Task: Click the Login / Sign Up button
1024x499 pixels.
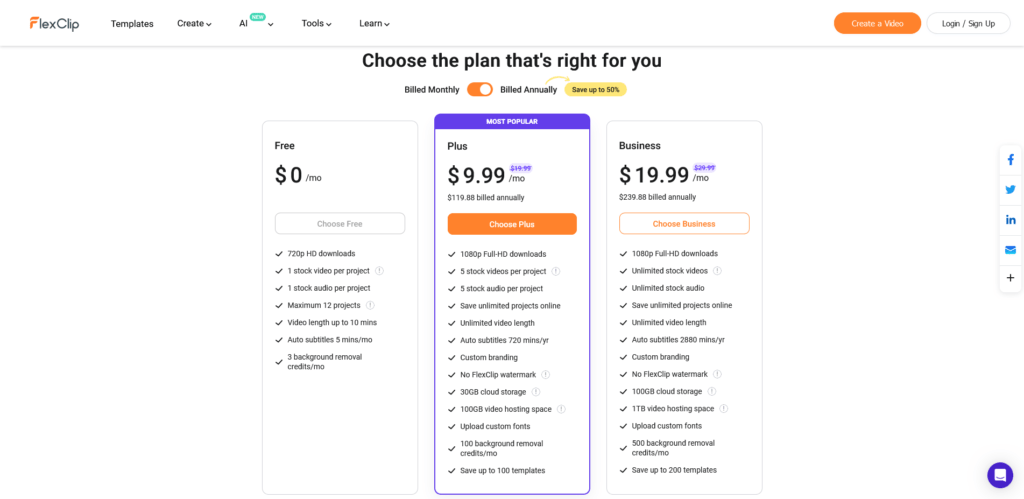Action: pos(968,24)
